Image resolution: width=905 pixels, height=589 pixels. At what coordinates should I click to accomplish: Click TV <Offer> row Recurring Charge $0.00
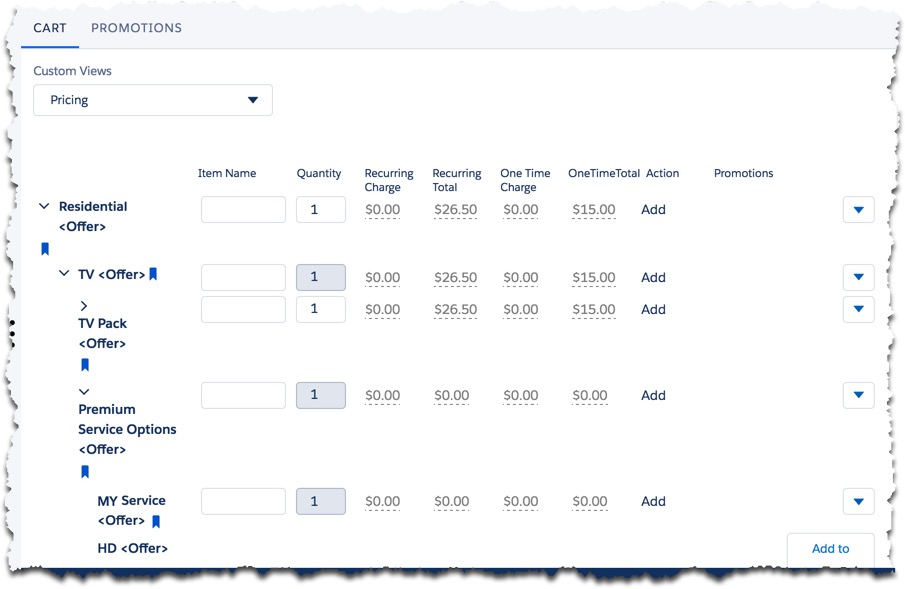pyautogui.click(x=383, y=277)
